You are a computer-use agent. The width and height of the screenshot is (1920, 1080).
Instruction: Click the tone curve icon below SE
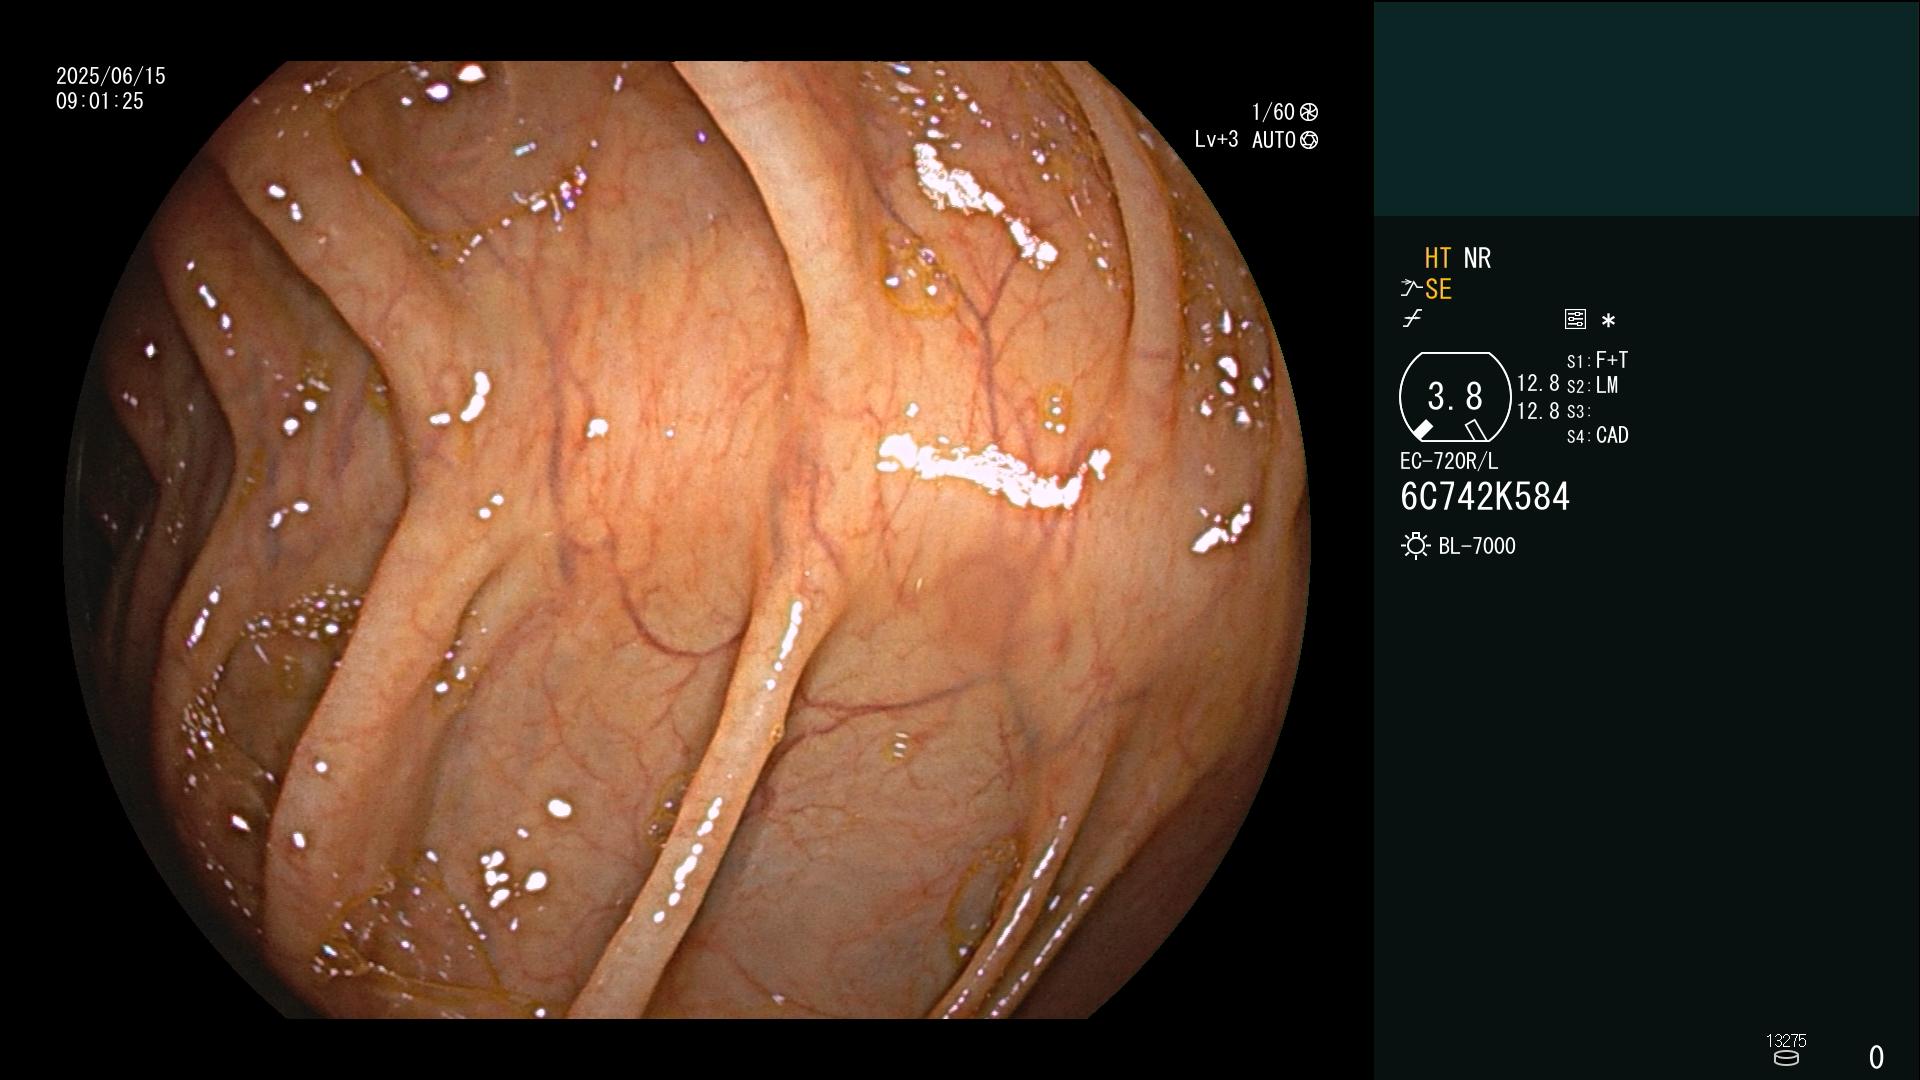click(x=1412, y=319)
